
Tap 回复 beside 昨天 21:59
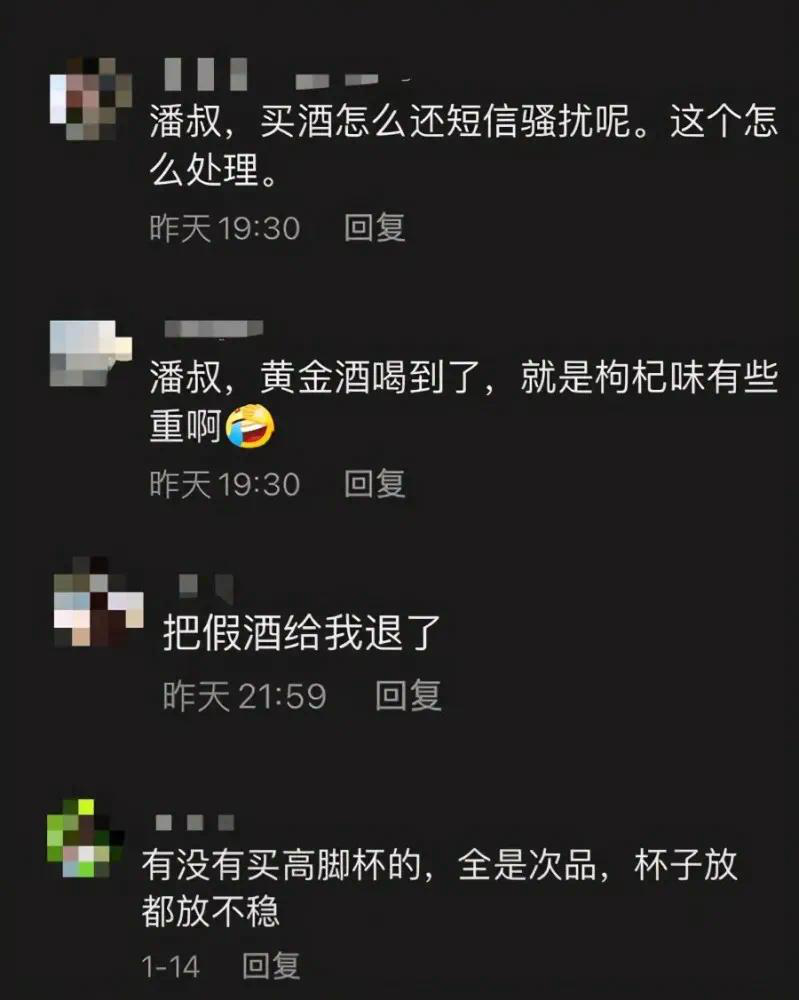[408, 695]
